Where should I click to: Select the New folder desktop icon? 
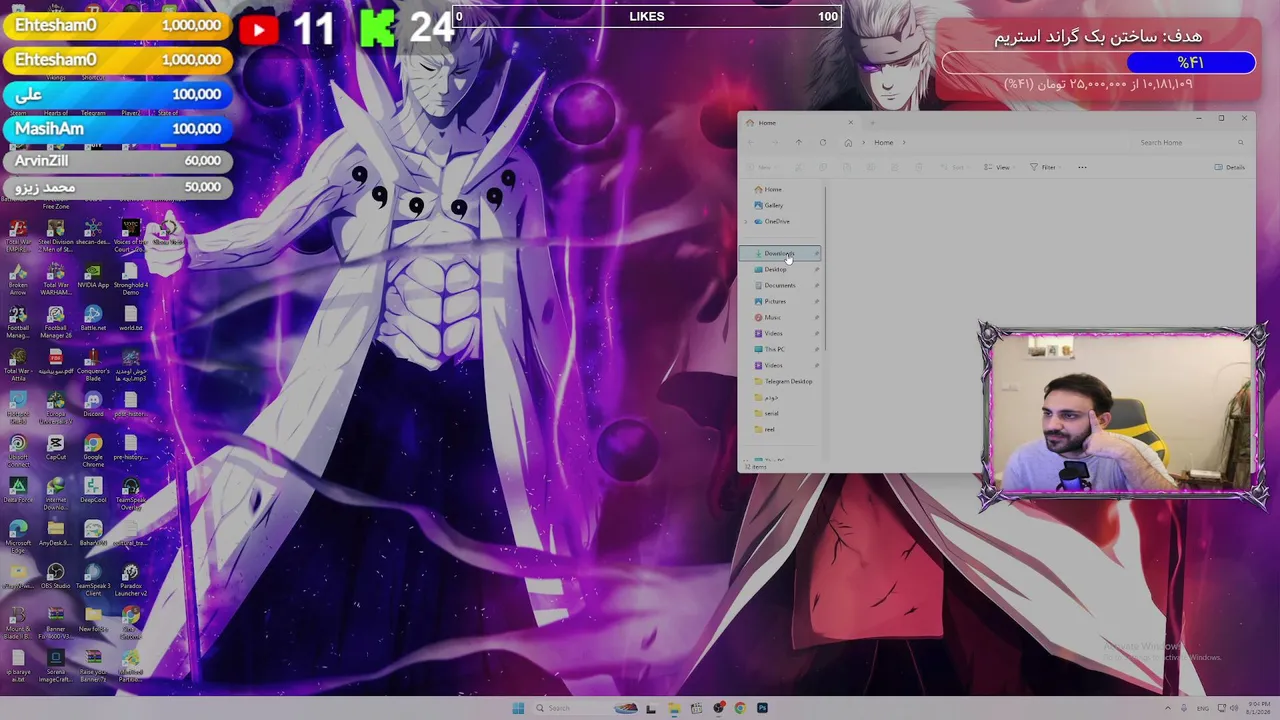(x=93, y=619)
